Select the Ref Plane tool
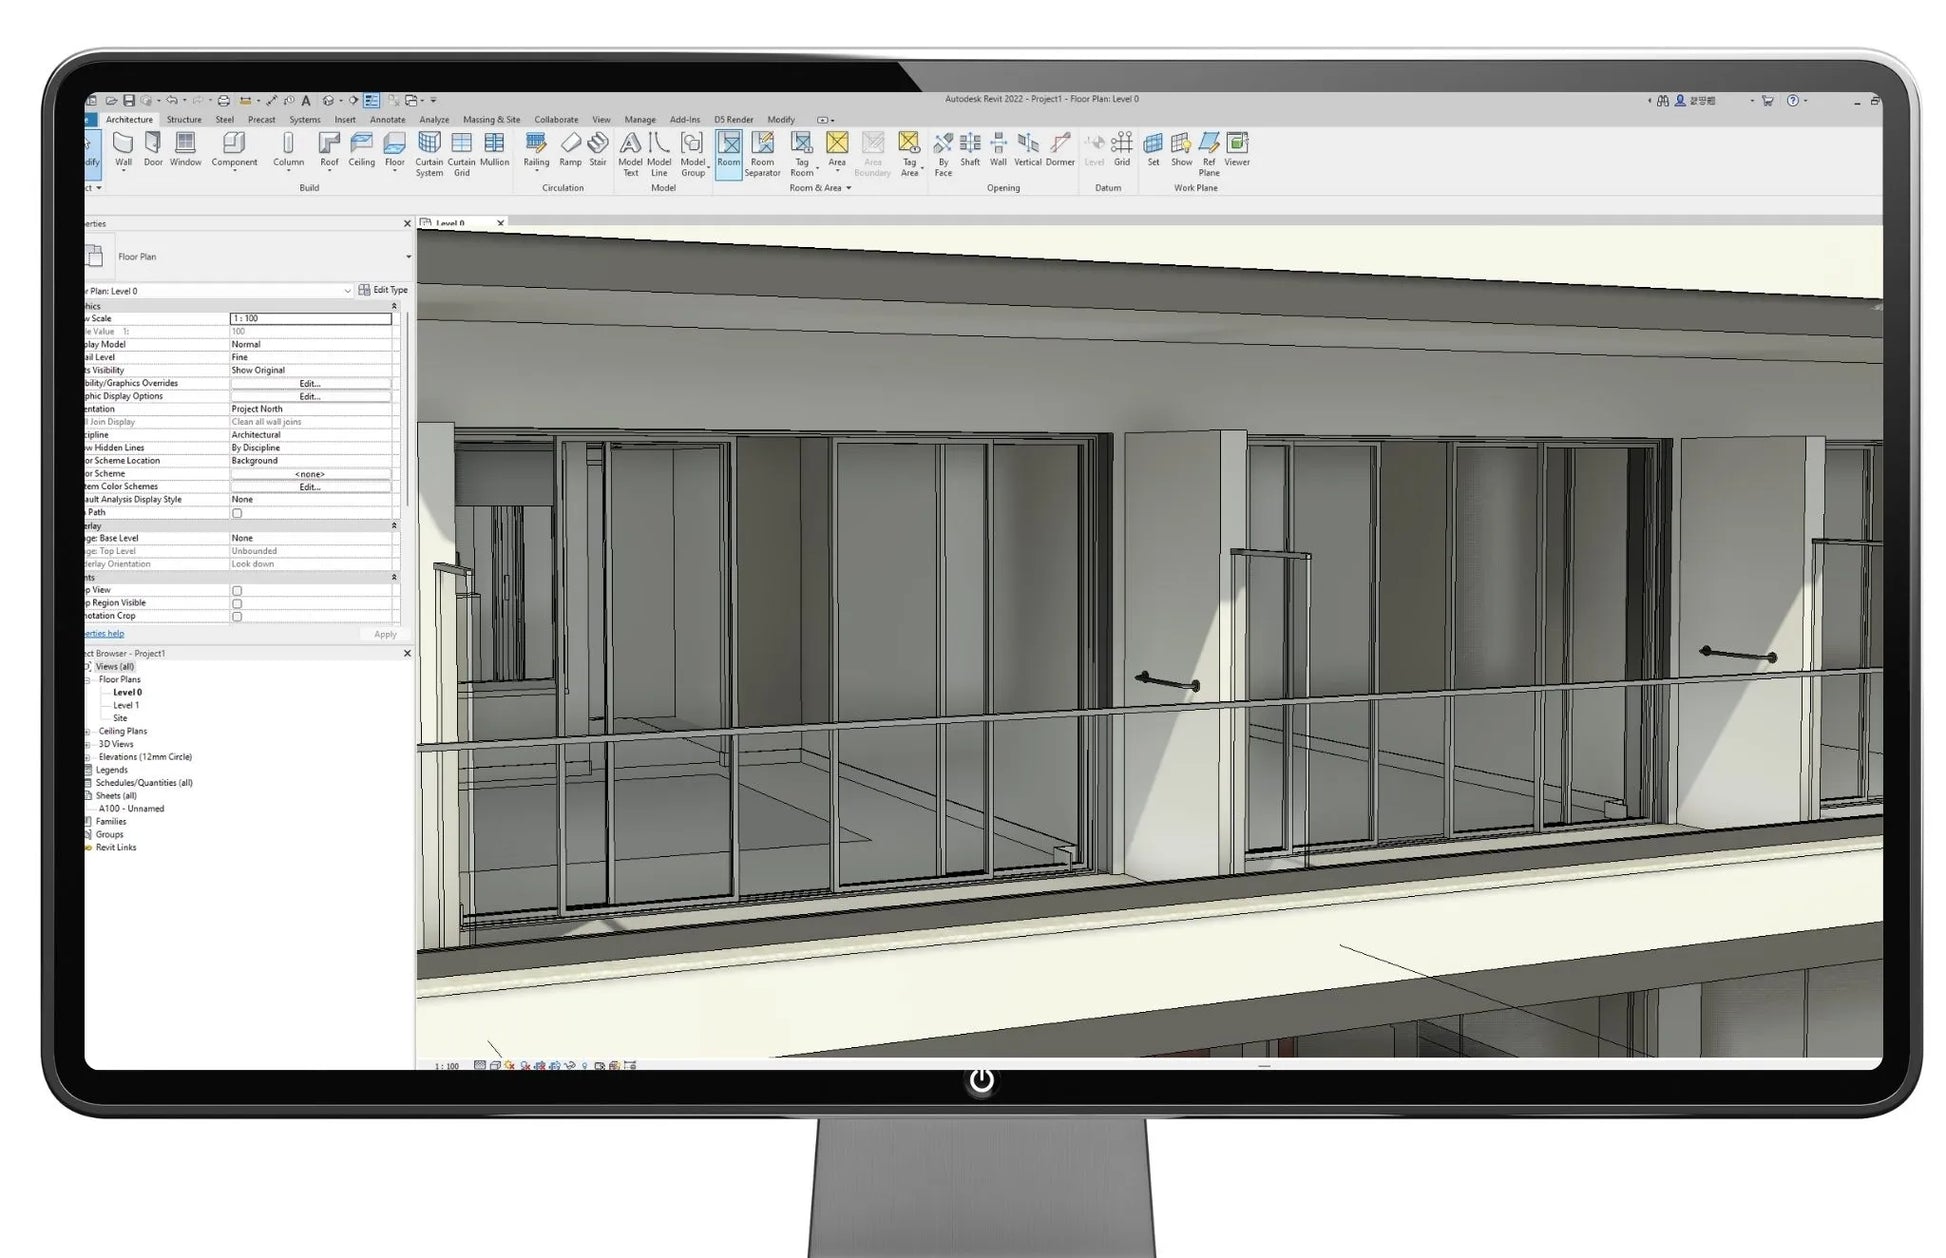Screen dimensions: 1946x1258 (x=1209, y=154)
